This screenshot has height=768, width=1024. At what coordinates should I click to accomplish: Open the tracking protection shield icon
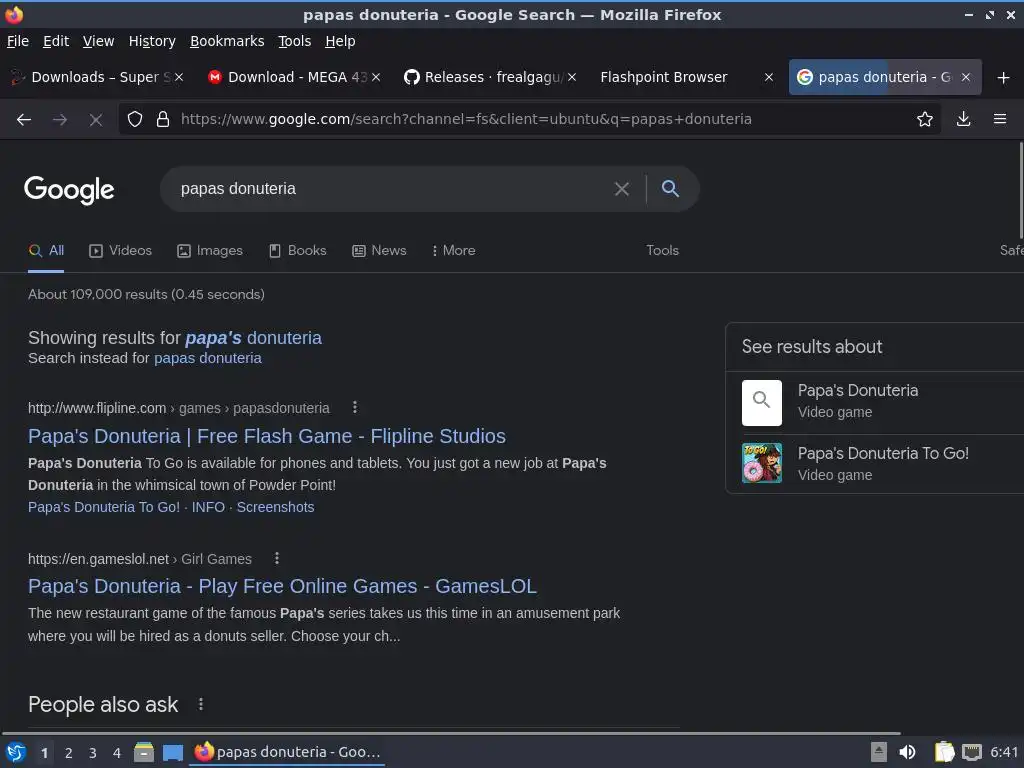[135, 119]
